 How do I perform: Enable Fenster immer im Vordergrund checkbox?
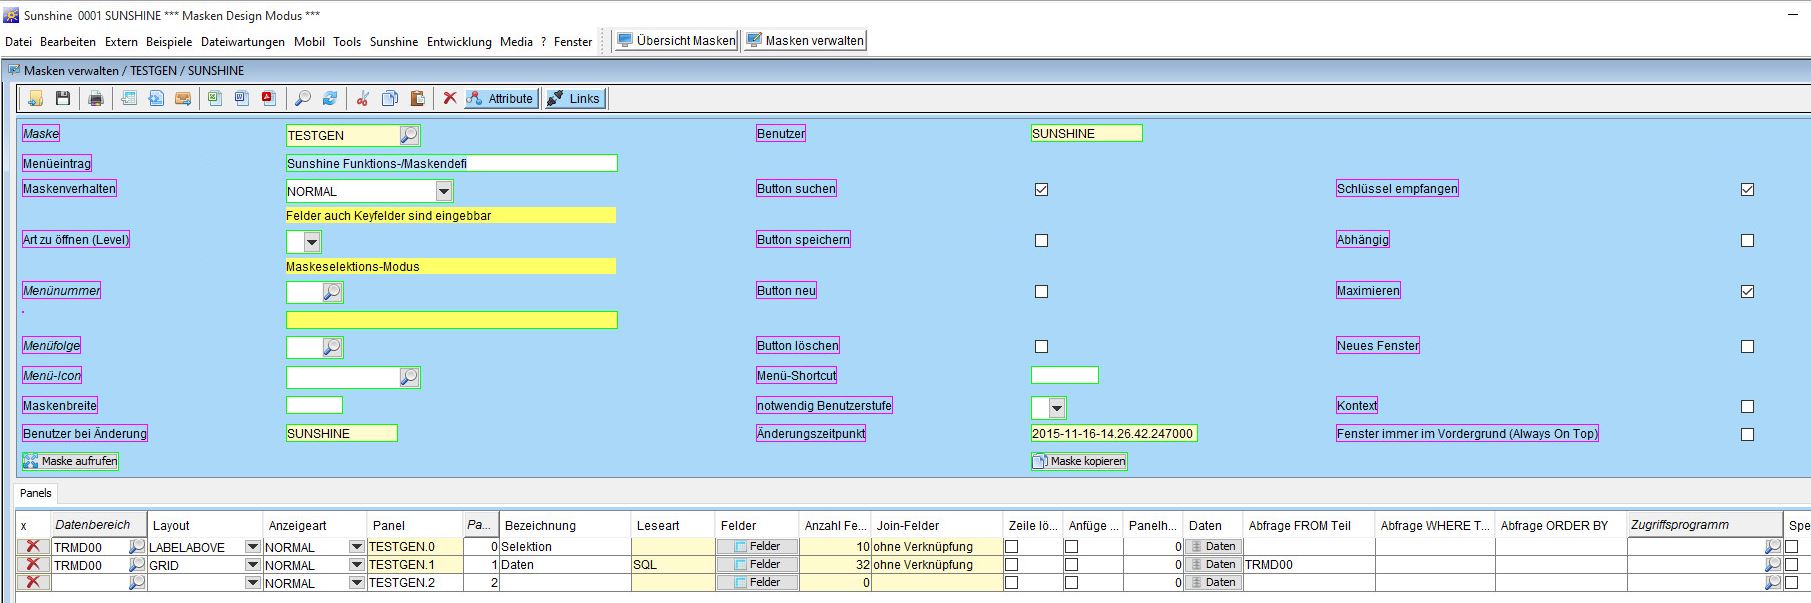1747,434
